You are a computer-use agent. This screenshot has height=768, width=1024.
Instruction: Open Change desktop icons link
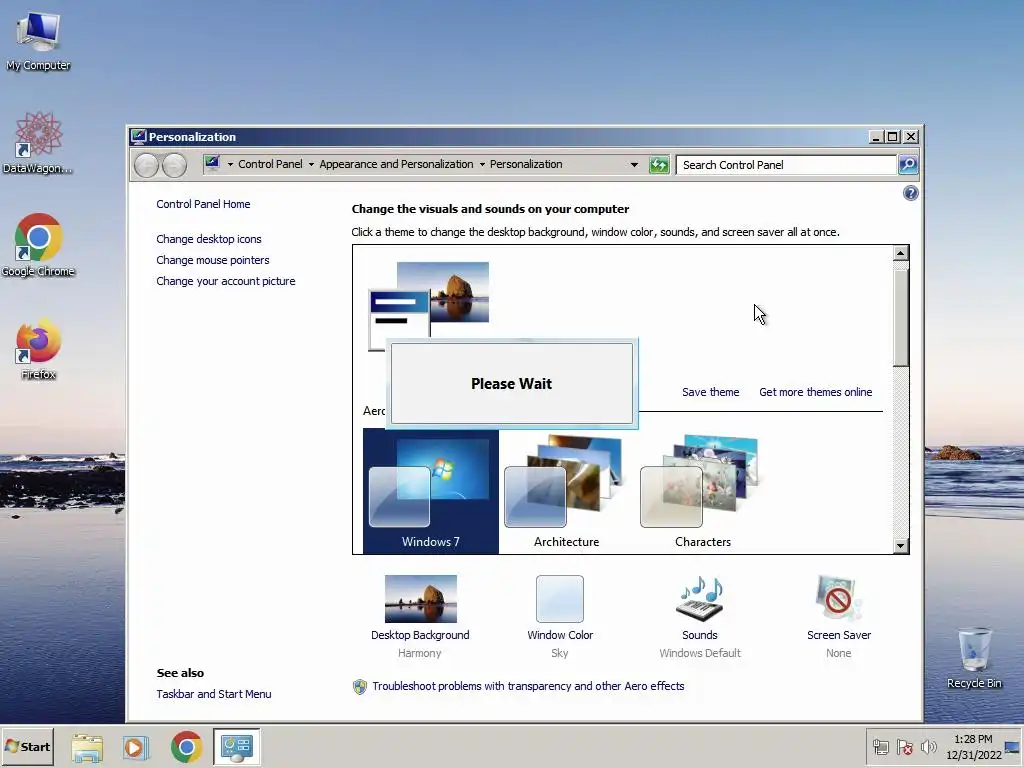208,239
